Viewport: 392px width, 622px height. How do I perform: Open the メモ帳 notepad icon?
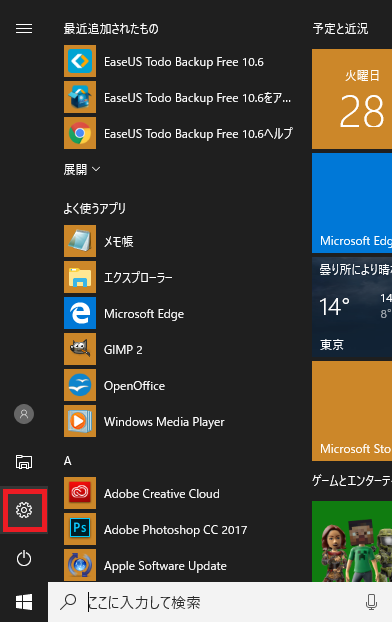(80, 241)
